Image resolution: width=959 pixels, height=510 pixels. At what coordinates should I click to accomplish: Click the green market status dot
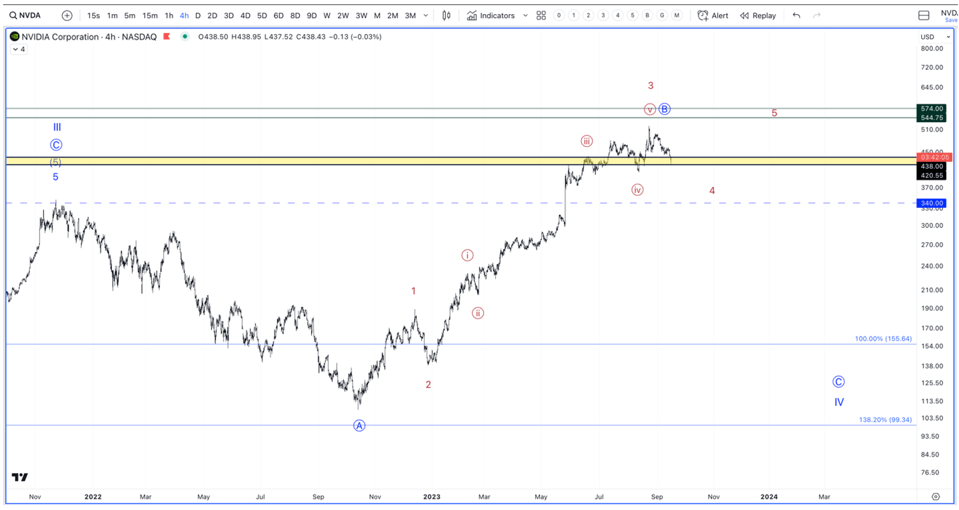tap(184, 37)
